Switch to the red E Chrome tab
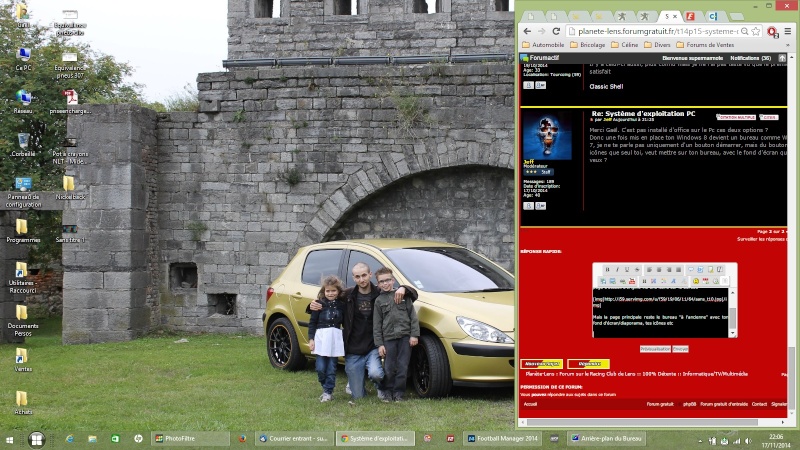 (690, 16)
